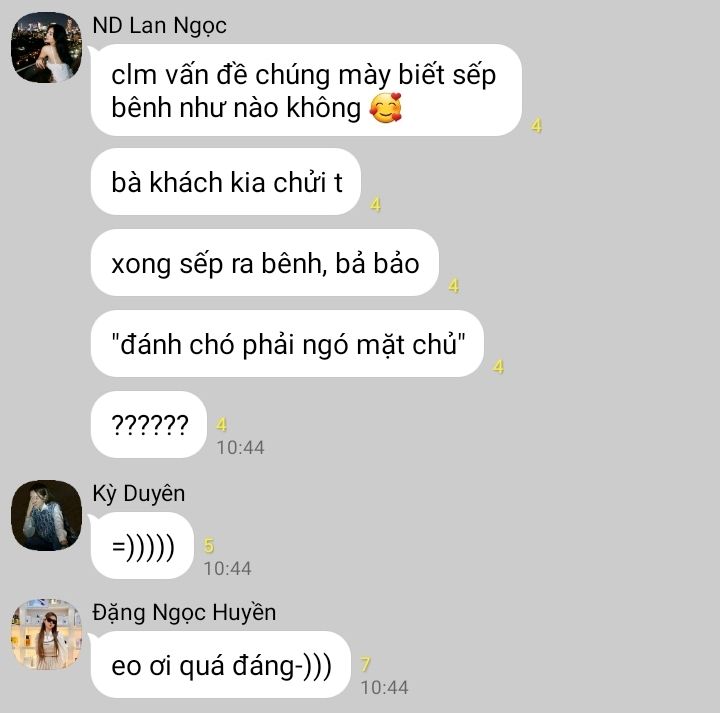
Task: Click read count beside 'đánh chó phải ngó' message
Action: (x=498, y=367)
